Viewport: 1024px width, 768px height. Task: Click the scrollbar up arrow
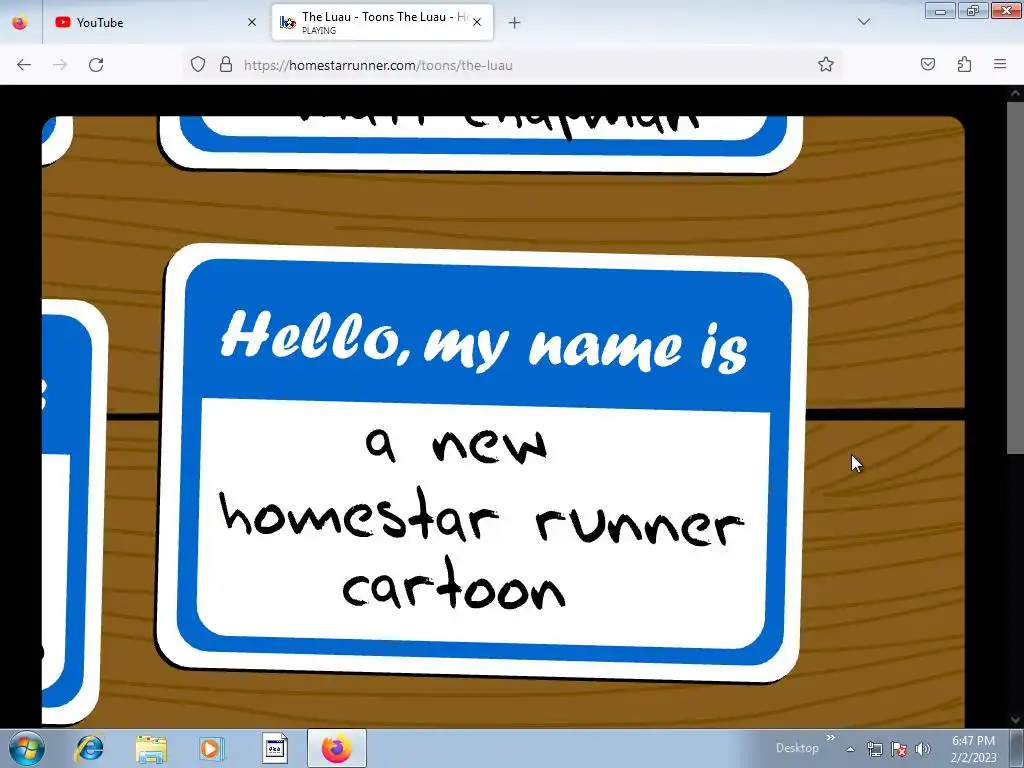click(1015, 93)
